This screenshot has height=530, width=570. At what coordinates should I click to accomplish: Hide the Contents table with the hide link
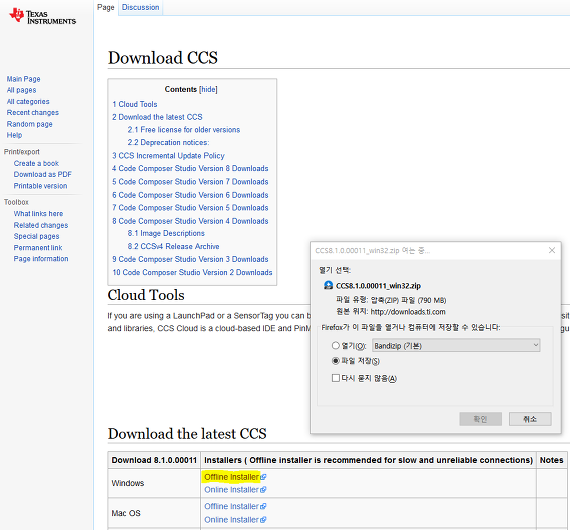(208, 89)
